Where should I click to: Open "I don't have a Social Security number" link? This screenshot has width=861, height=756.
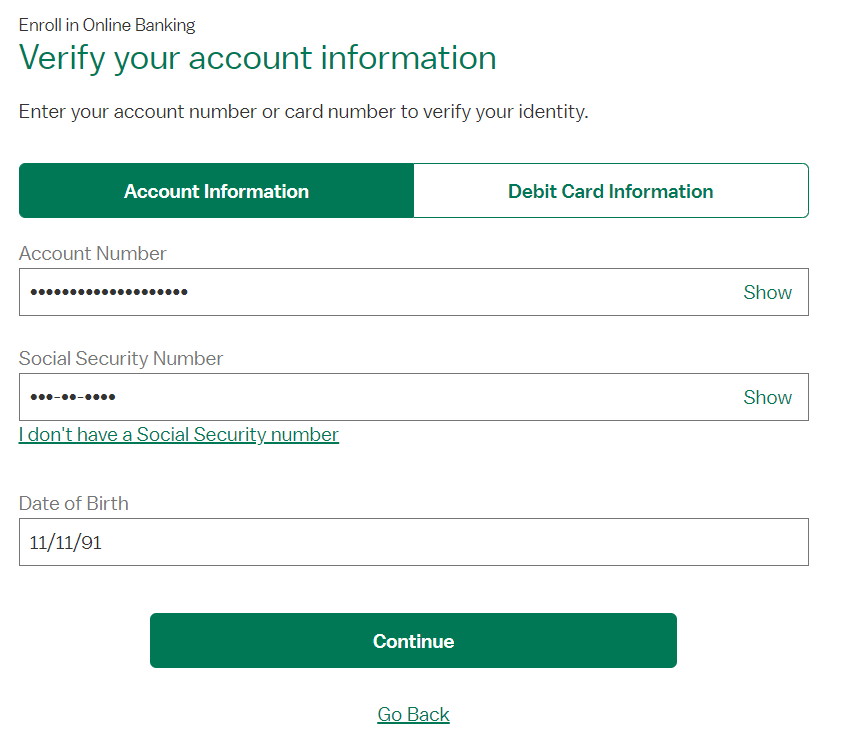(178, 434)
